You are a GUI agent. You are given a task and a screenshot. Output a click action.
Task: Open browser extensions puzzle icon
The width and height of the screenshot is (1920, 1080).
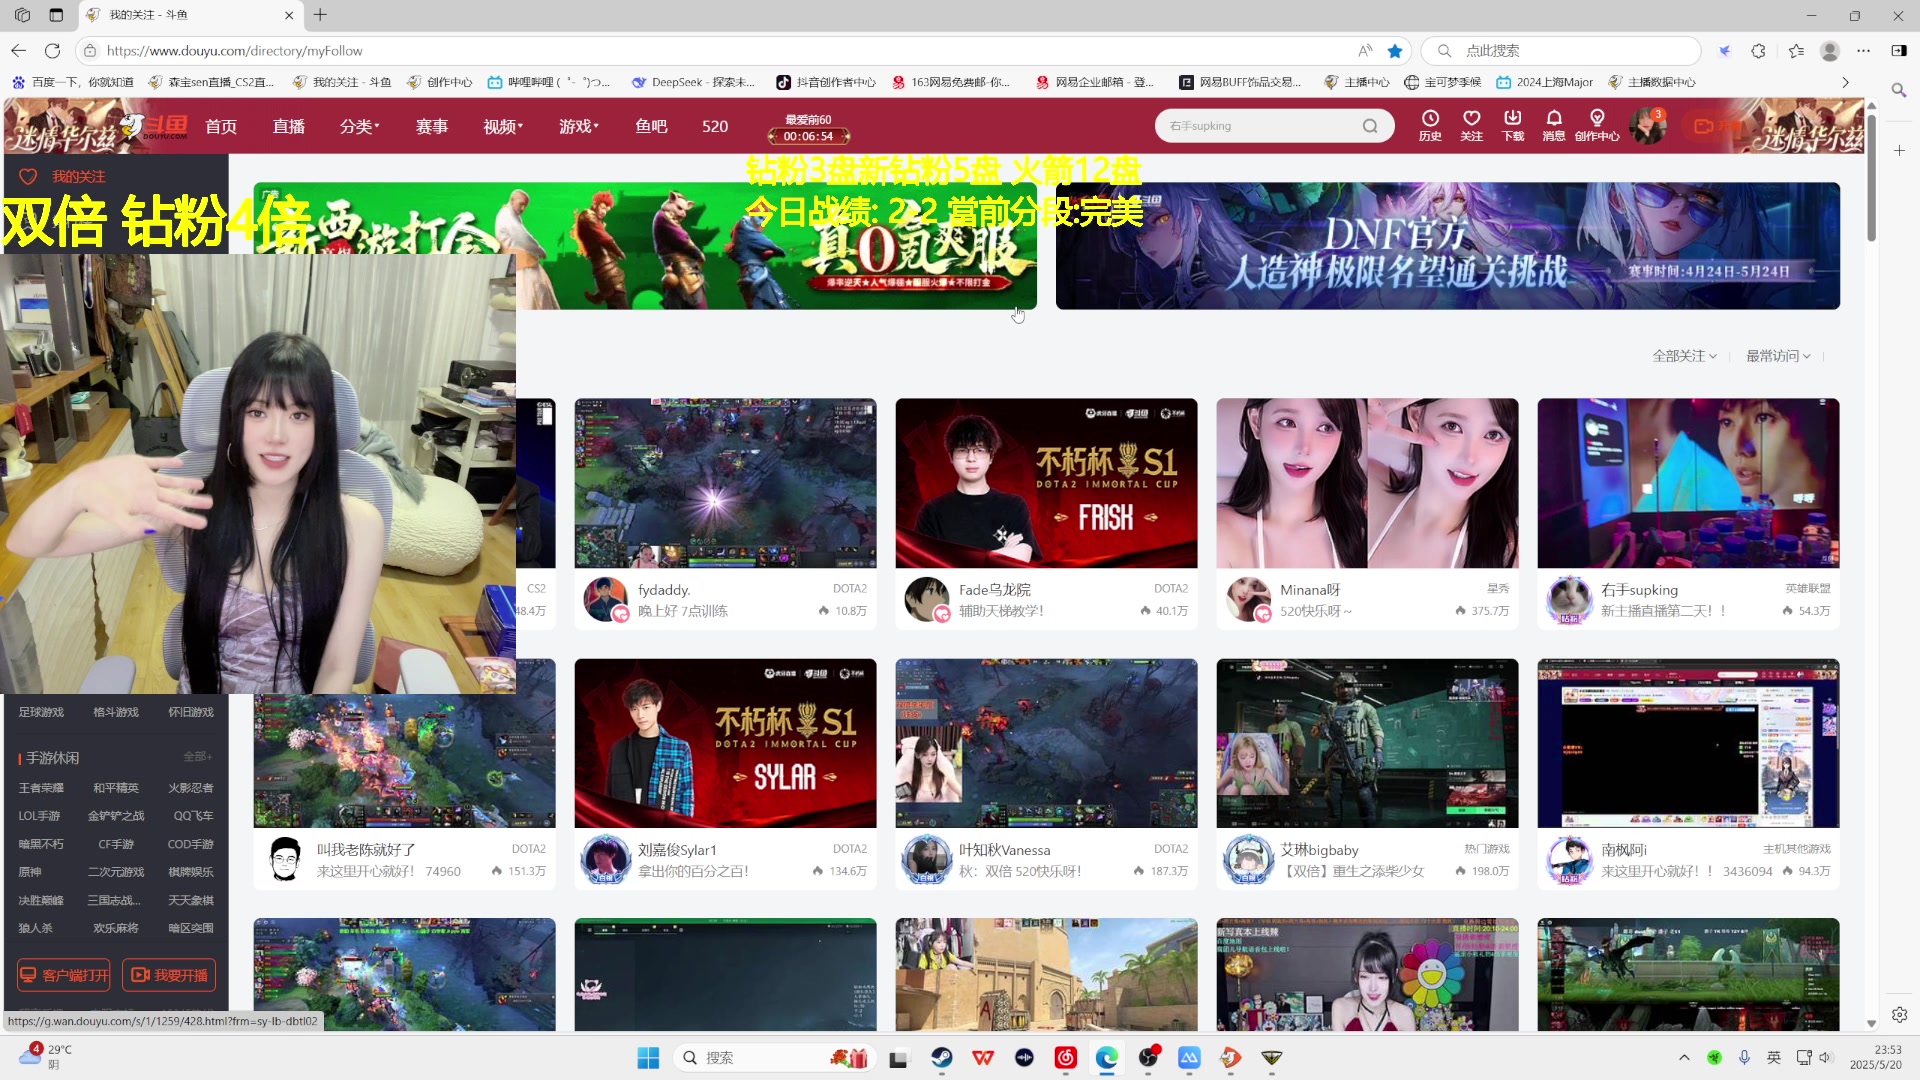(1758, 50)
